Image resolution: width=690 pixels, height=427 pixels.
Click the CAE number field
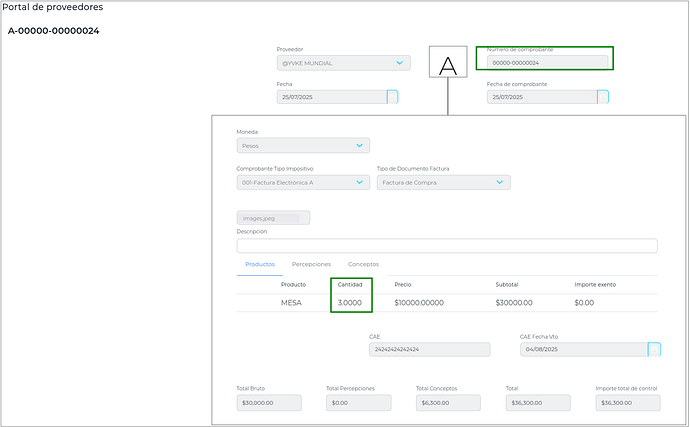point(430,350)
